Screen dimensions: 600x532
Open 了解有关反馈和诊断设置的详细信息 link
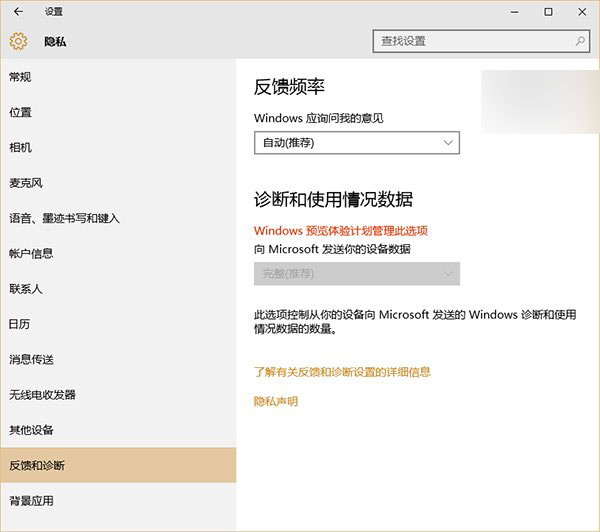(x=342, y=372)
